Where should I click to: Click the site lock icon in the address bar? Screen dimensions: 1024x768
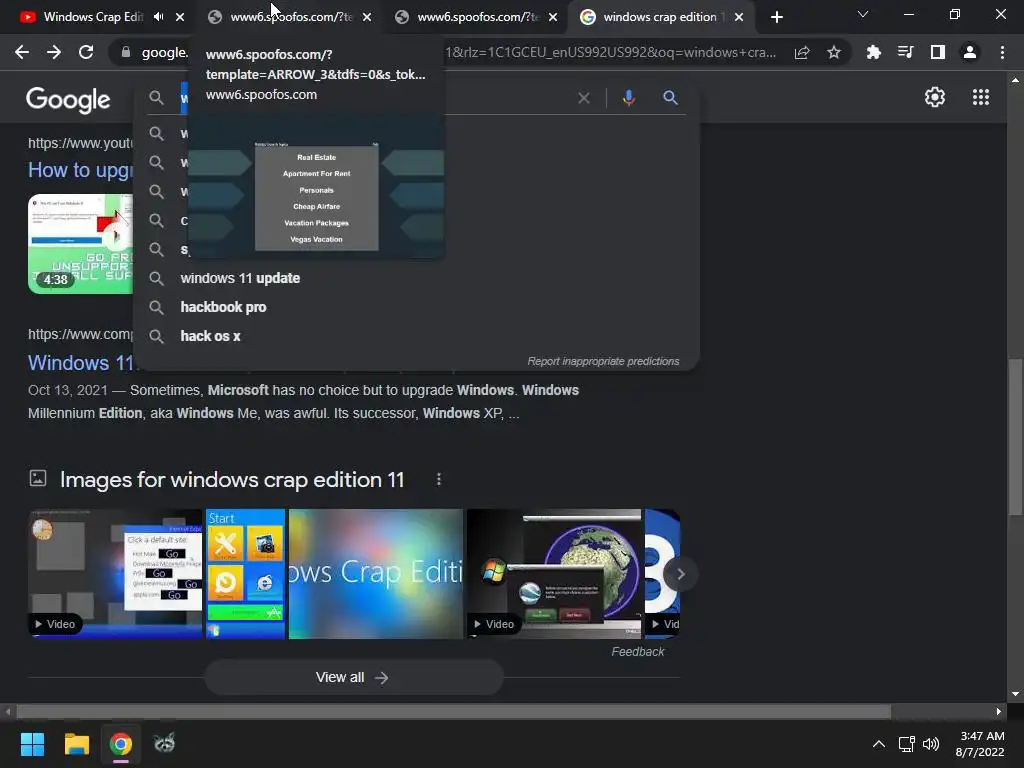(x=125, y=52)
